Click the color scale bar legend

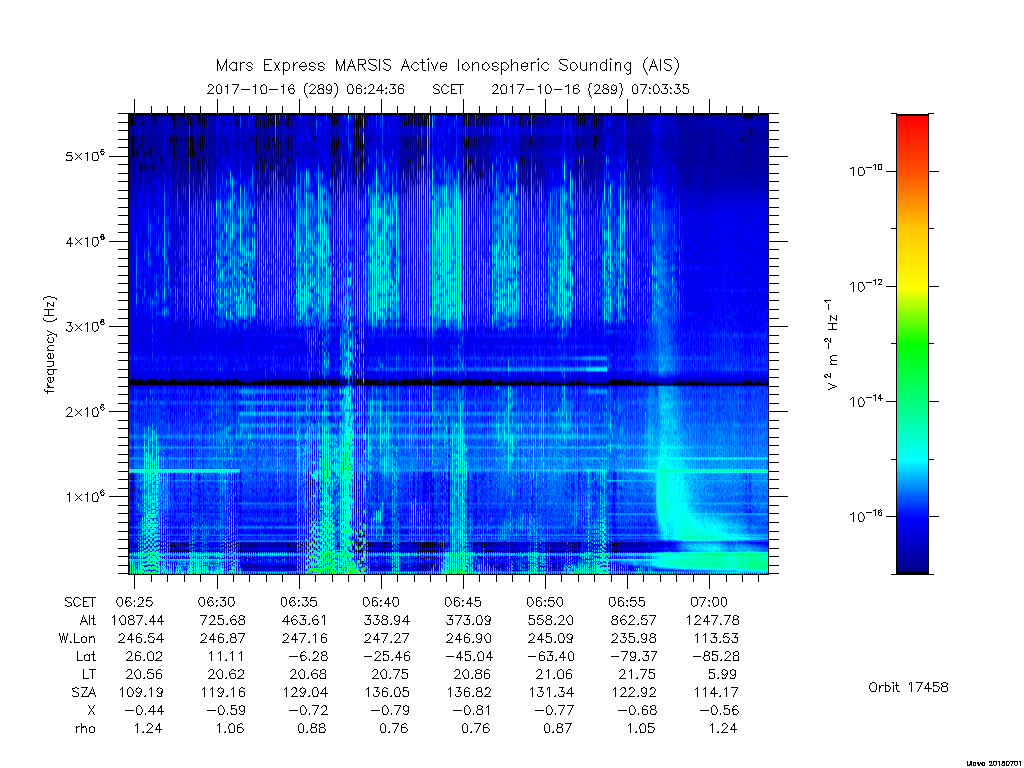tap(912, 344)
